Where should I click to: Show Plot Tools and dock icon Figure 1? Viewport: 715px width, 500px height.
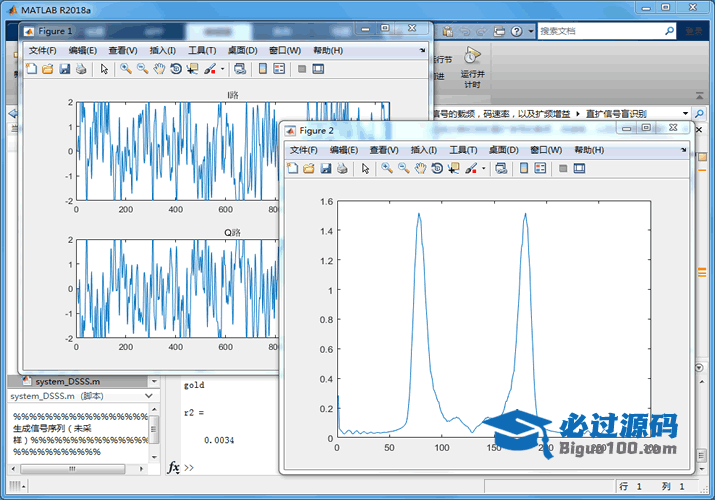318,69
